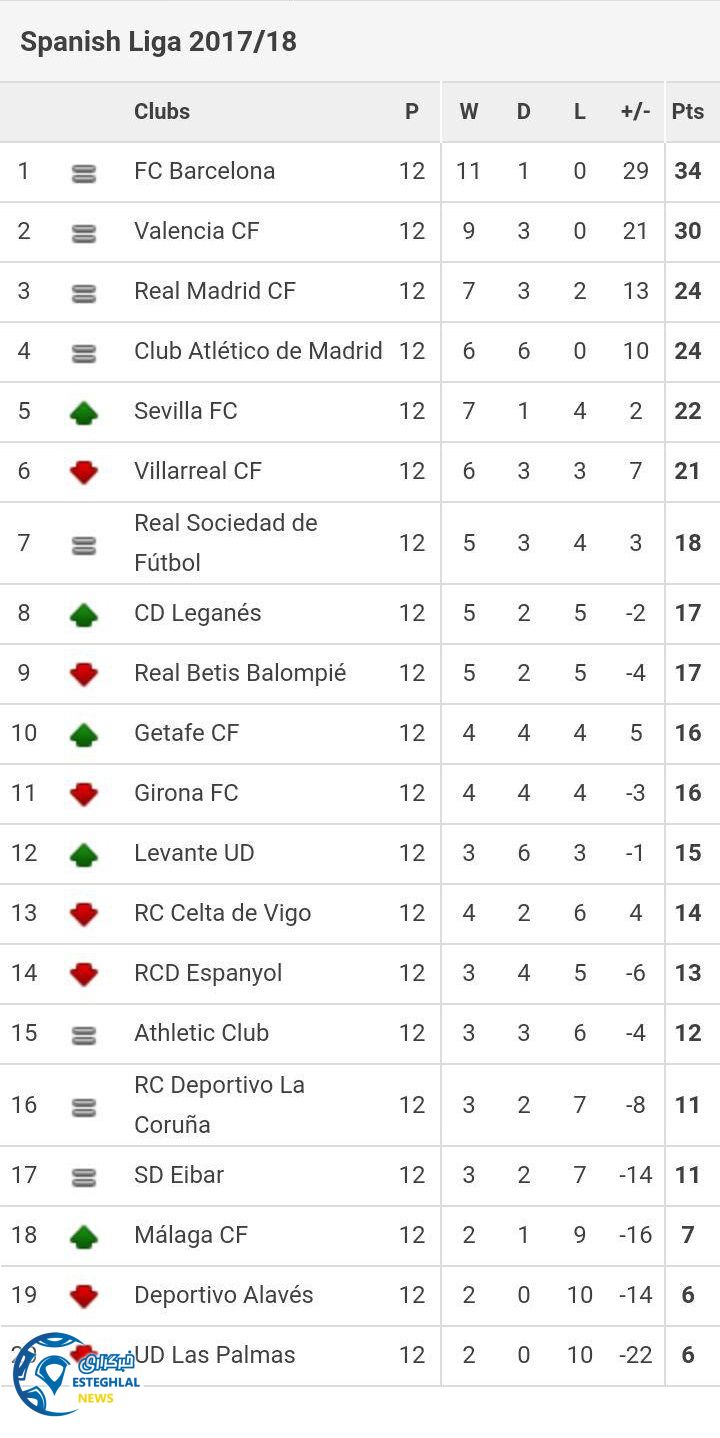Click the Clubs column header

pyautogui.click(x=162, y=111)
